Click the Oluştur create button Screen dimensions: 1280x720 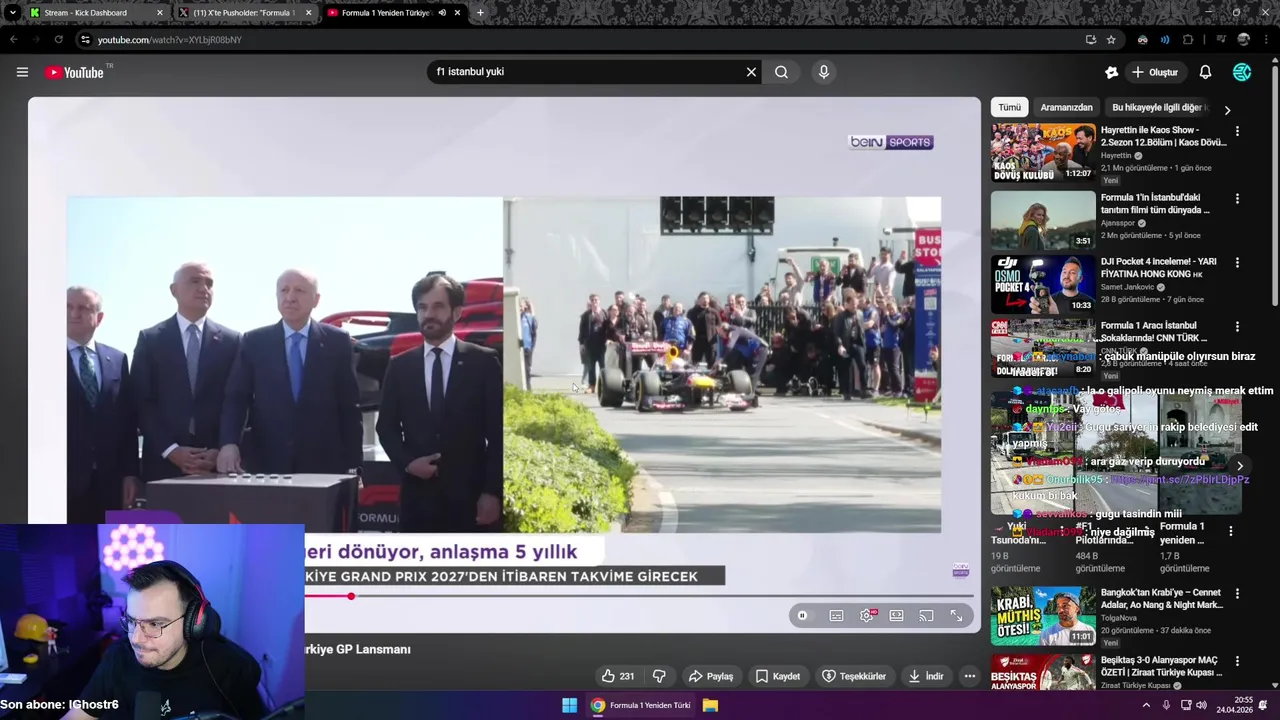tap(1154, 72)
